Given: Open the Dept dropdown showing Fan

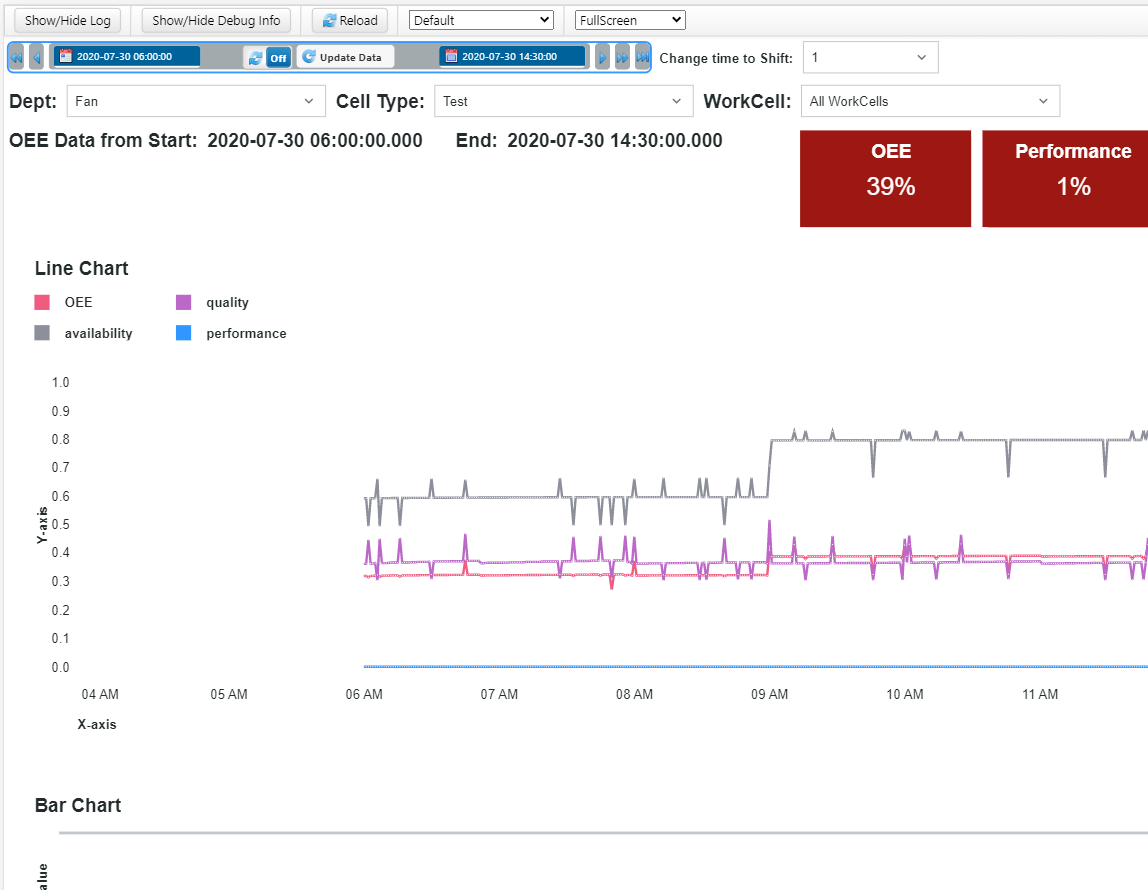Looking at the screenshot, I should [x=196, y=101].
